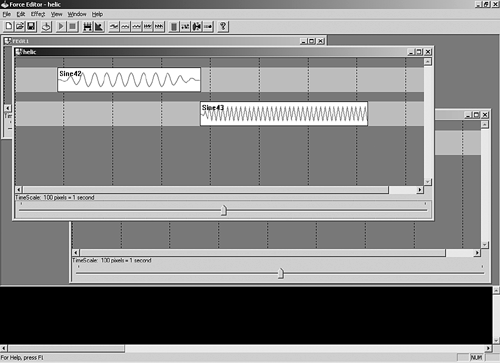Click the vertical bar effect toolbar icon
Viewport: 500px width, 363px height.
[174, 26]
